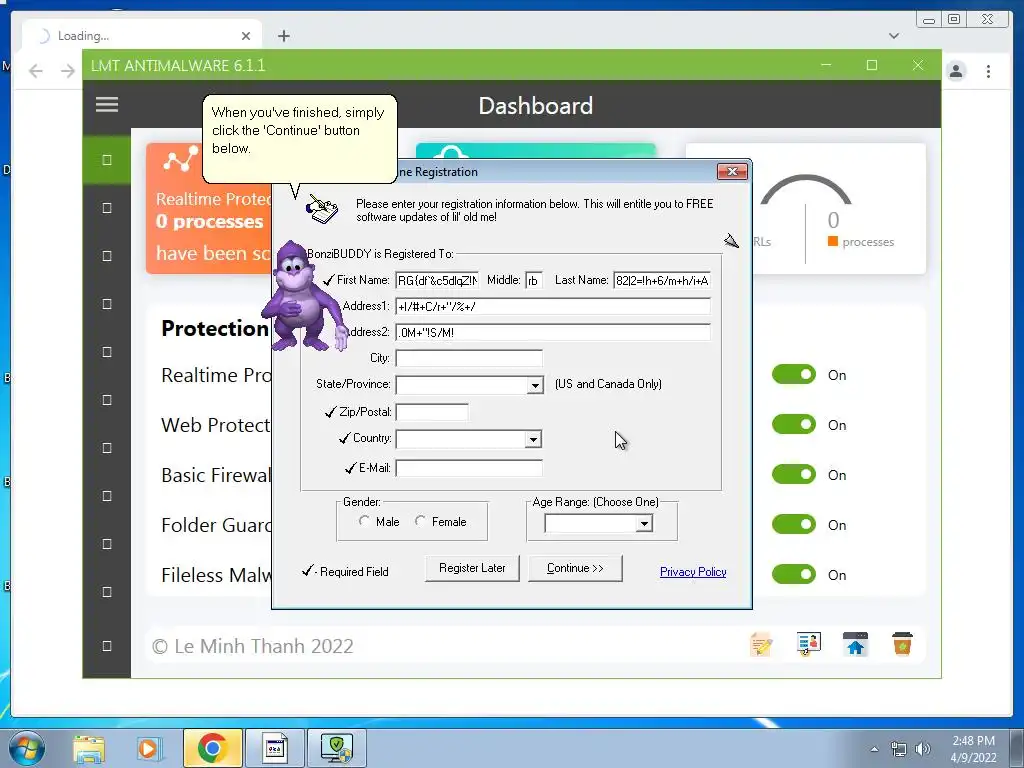Select the Male gender radio button

click(364, 521)
